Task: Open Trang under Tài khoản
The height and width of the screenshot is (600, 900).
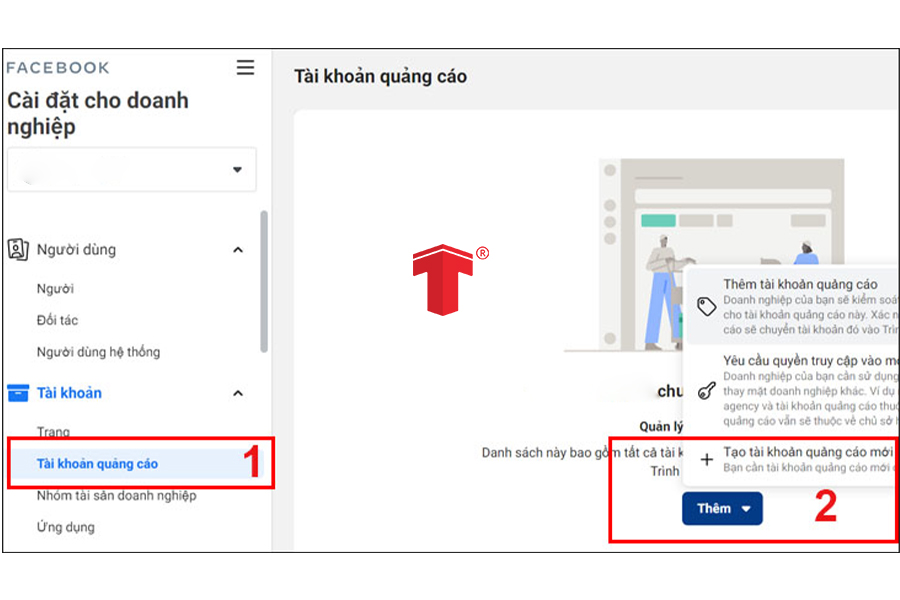Action: (x=53, y=431)
